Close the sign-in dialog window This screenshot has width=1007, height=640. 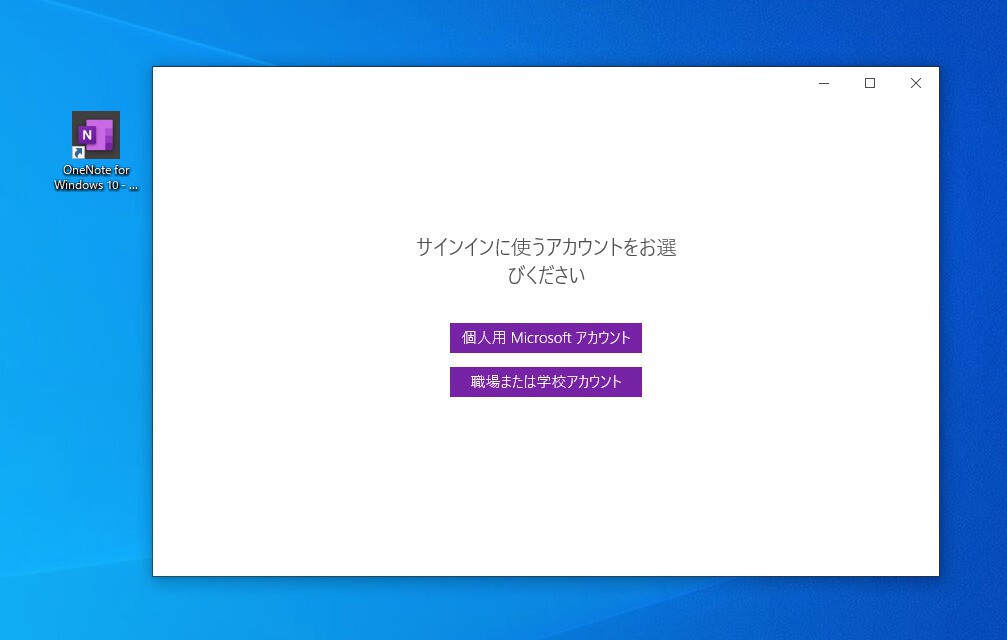point(916,83)
